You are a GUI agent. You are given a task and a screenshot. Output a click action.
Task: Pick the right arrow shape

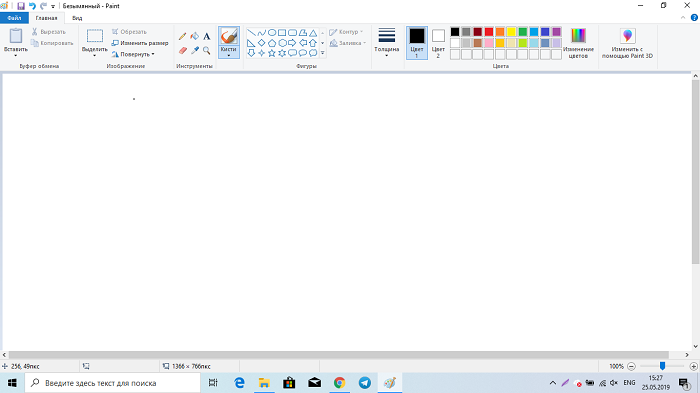(292, 43)
